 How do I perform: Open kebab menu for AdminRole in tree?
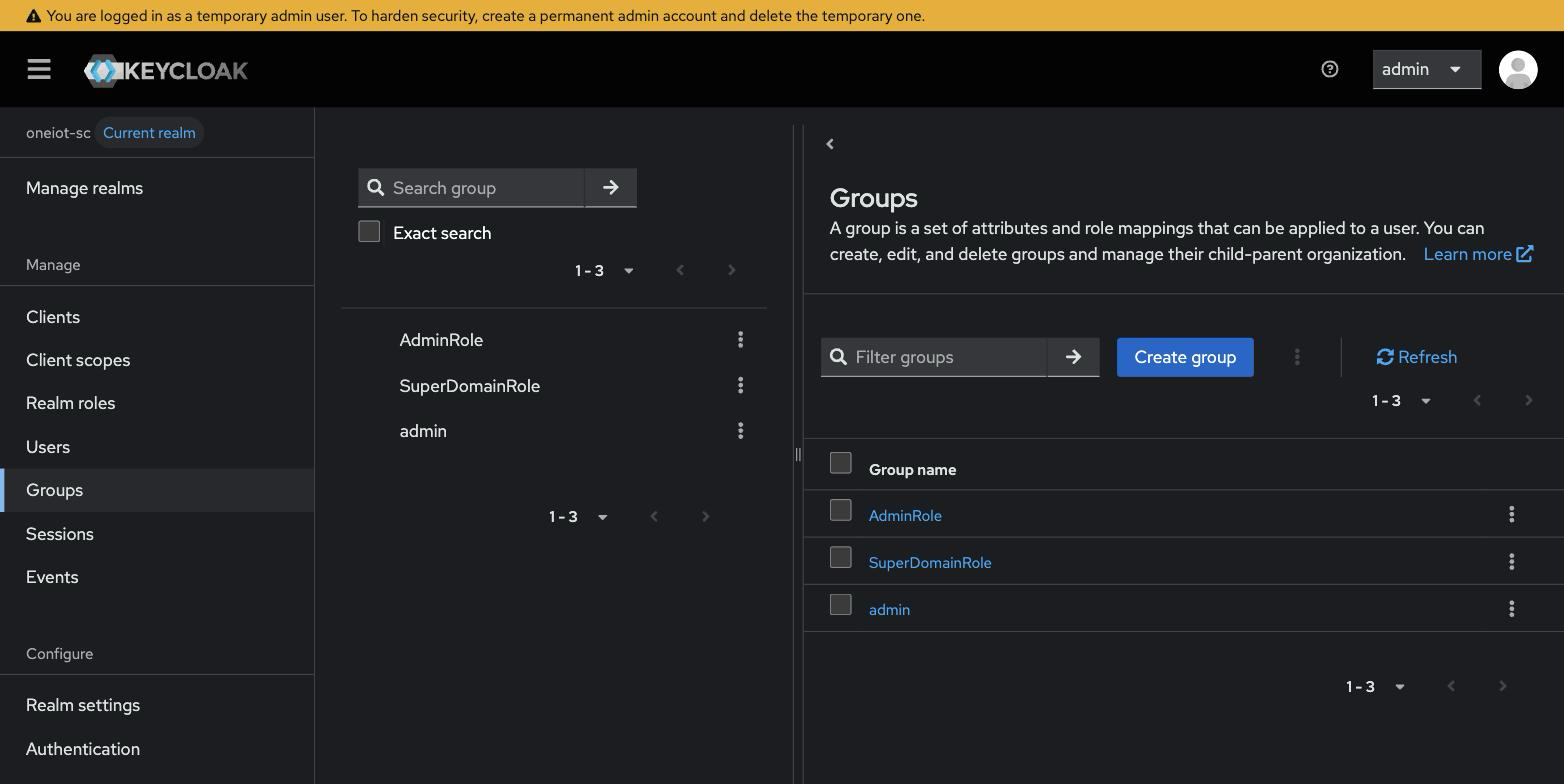pos(741,340)
